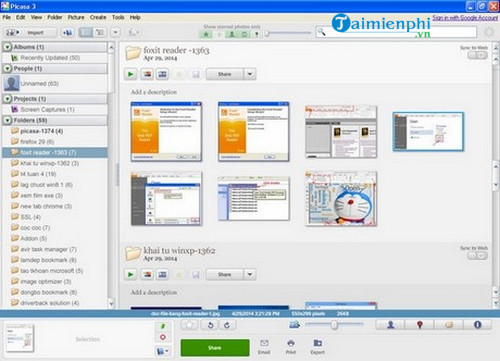This screenshot has height=361, width=500.
Task: Collapse the Albums (1) section
Action: [7, 47]
